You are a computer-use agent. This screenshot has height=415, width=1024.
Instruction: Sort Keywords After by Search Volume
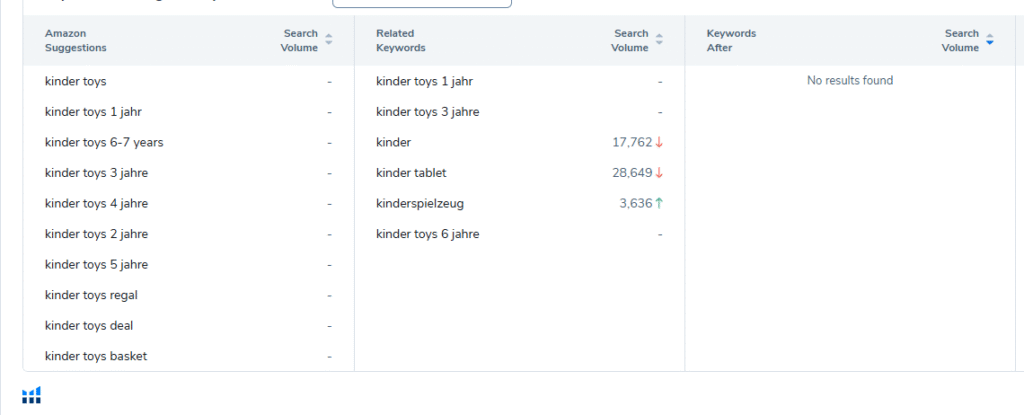tap(989, 40)
